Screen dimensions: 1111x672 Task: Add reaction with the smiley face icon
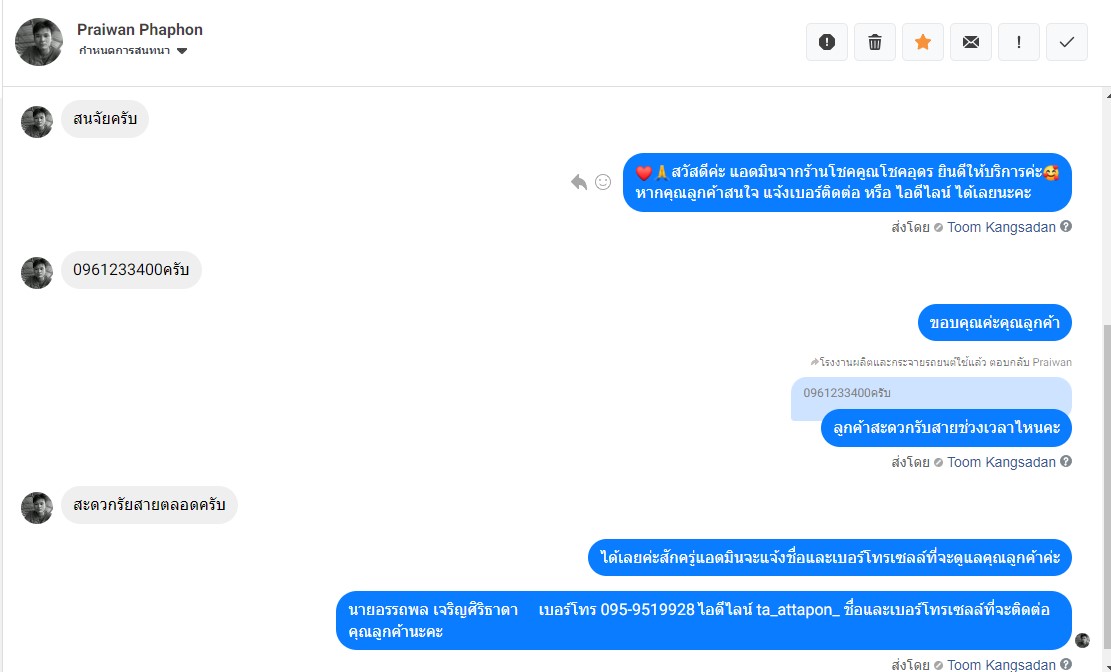tap(603, 182)
